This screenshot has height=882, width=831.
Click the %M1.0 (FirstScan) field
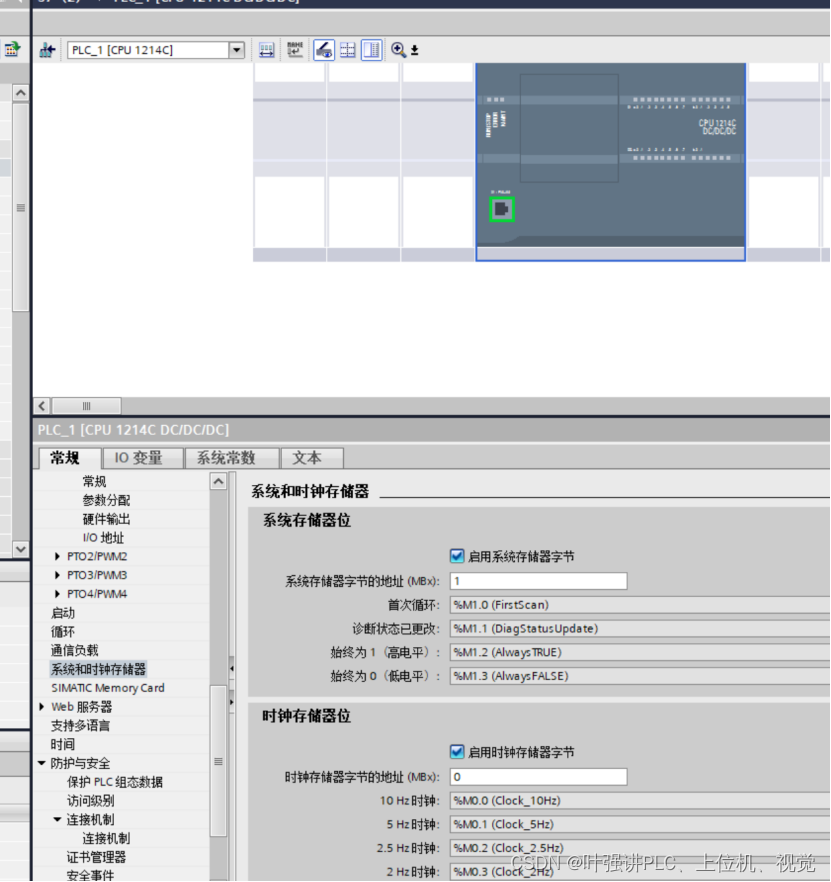click(x=640, y=605)
